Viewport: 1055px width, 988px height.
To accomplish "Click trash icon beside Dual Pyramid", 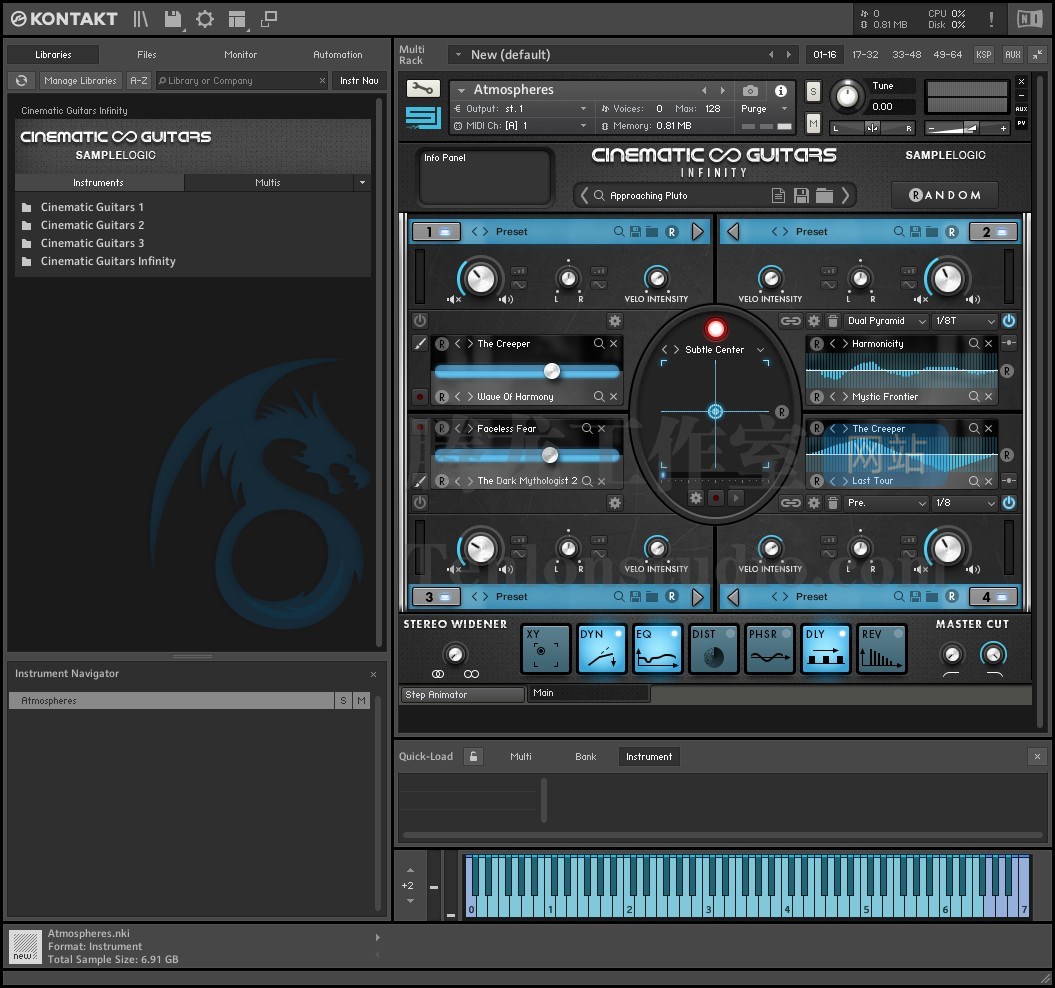I will click(x=832, y=321).
